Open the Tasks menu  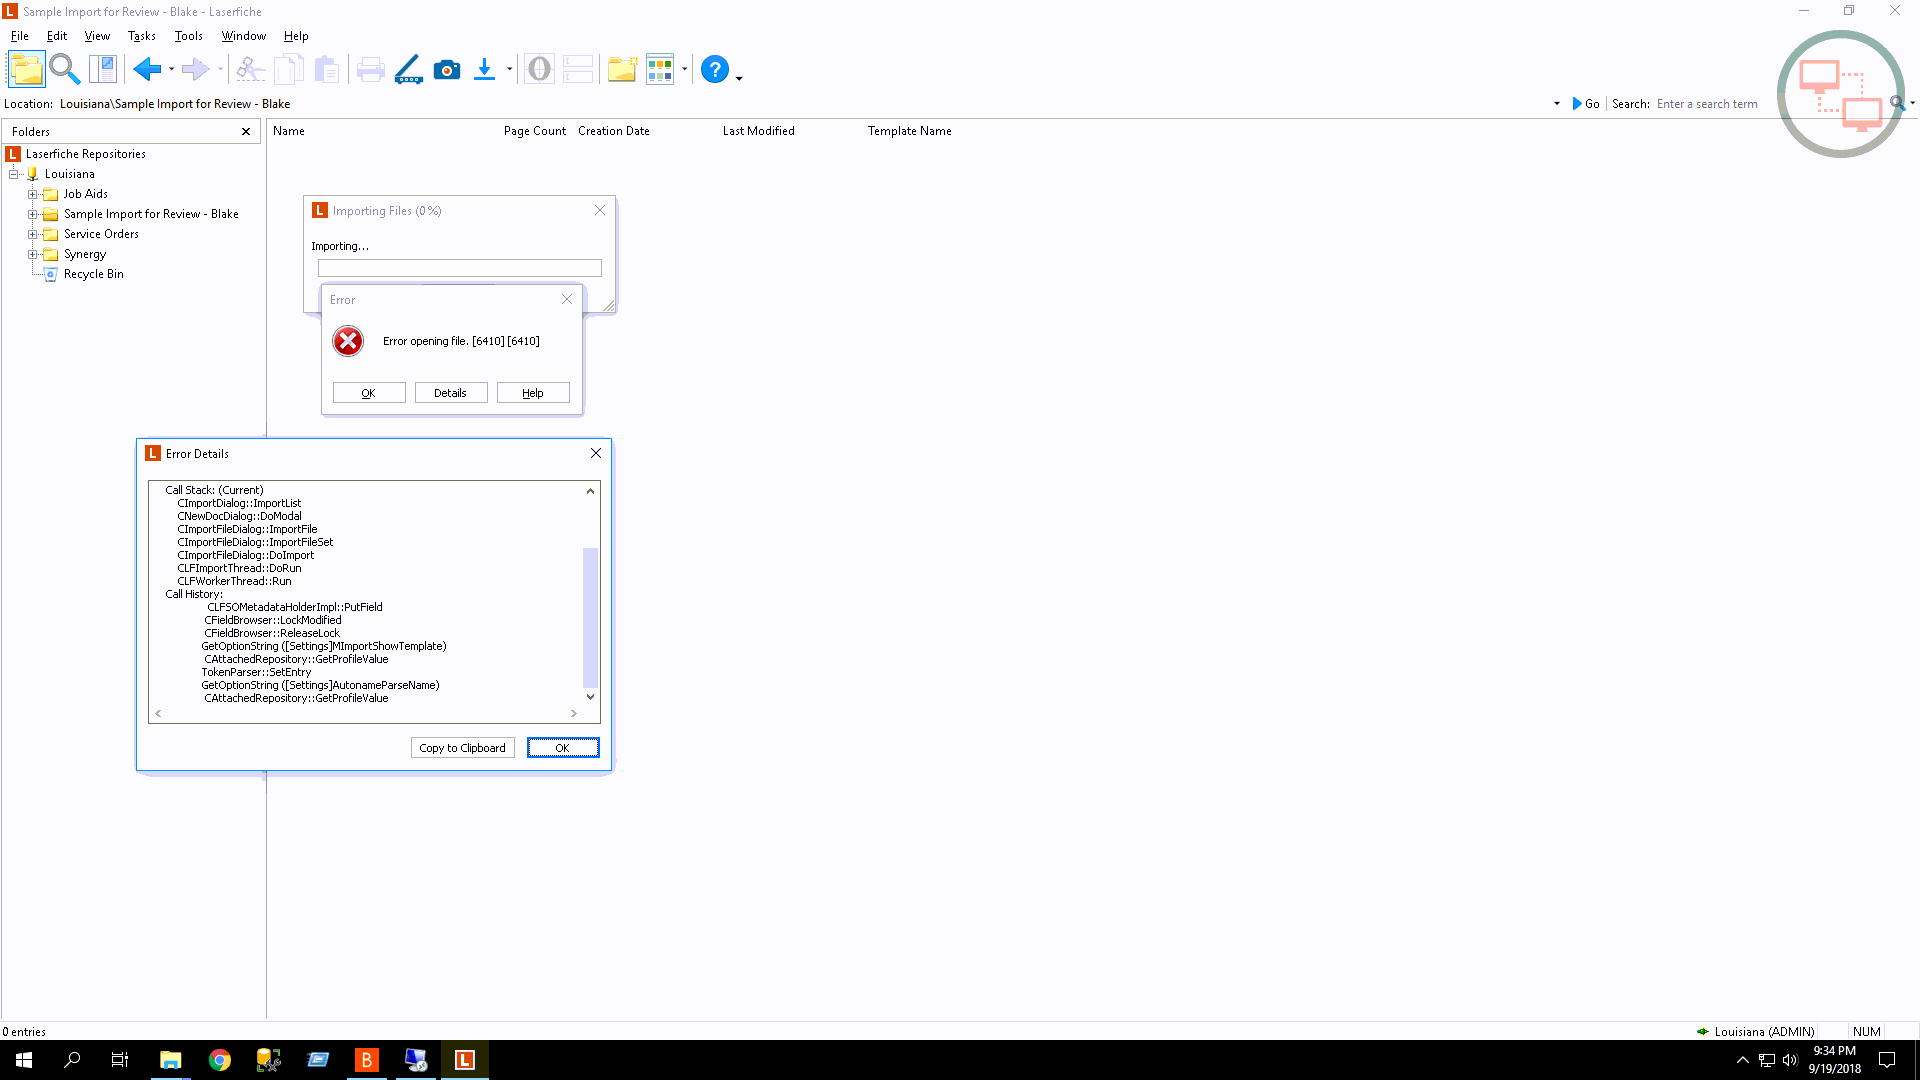click(x=141, y=36)
